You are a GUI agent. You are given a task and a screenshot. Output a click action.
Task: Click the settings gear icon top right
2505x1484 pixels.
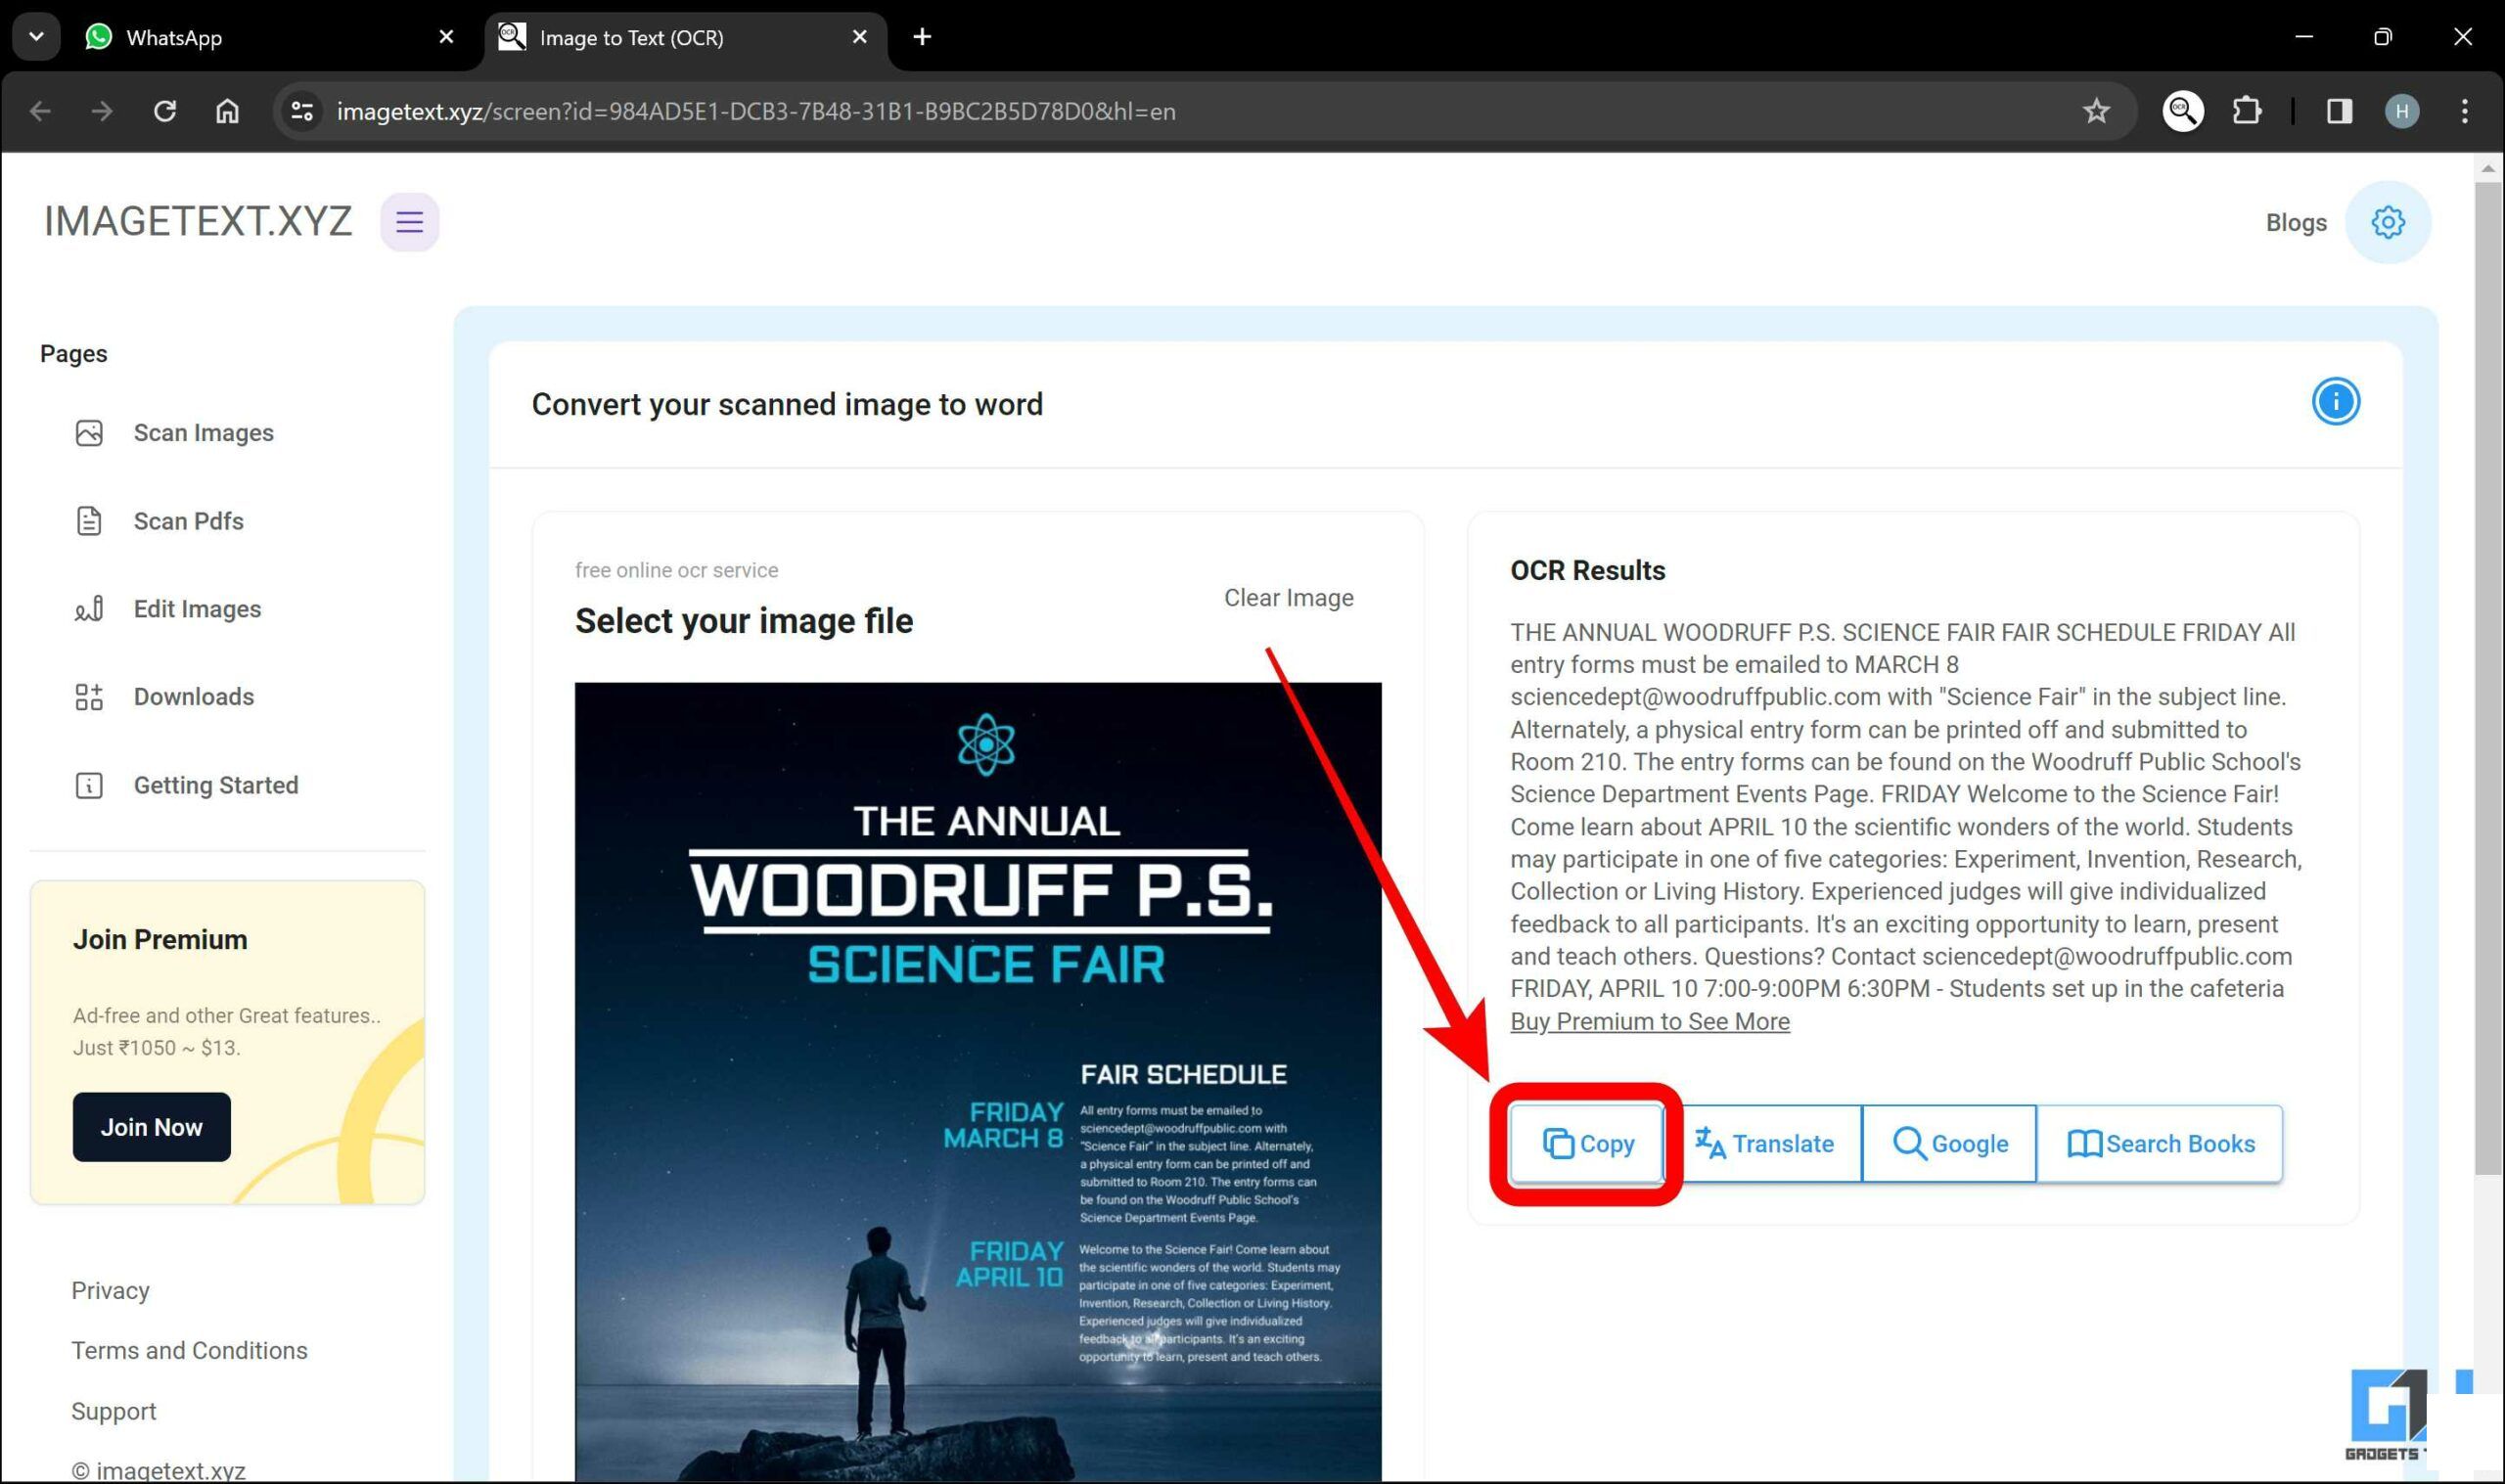pyautogui.click(x=2389, y=223)
